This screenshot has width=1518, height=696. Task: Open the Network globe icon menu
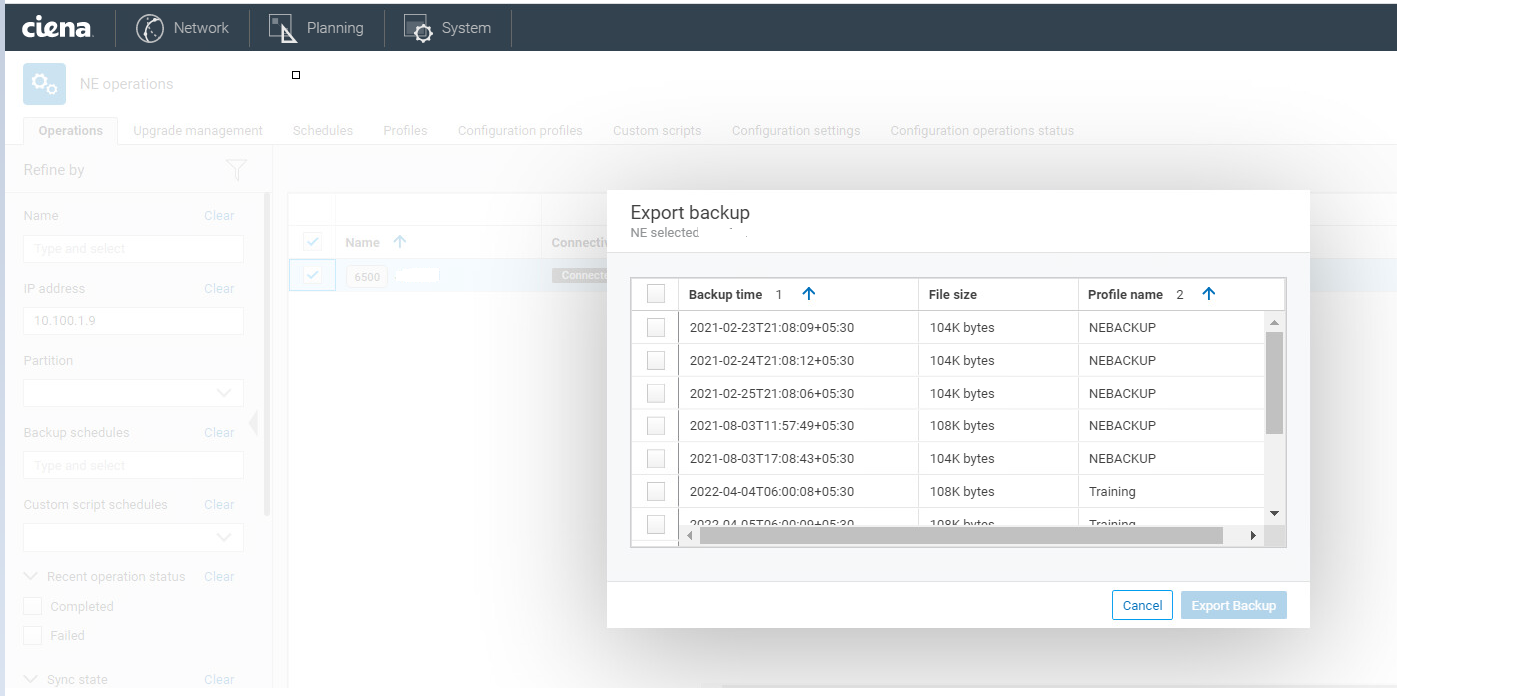coord(150,28)
